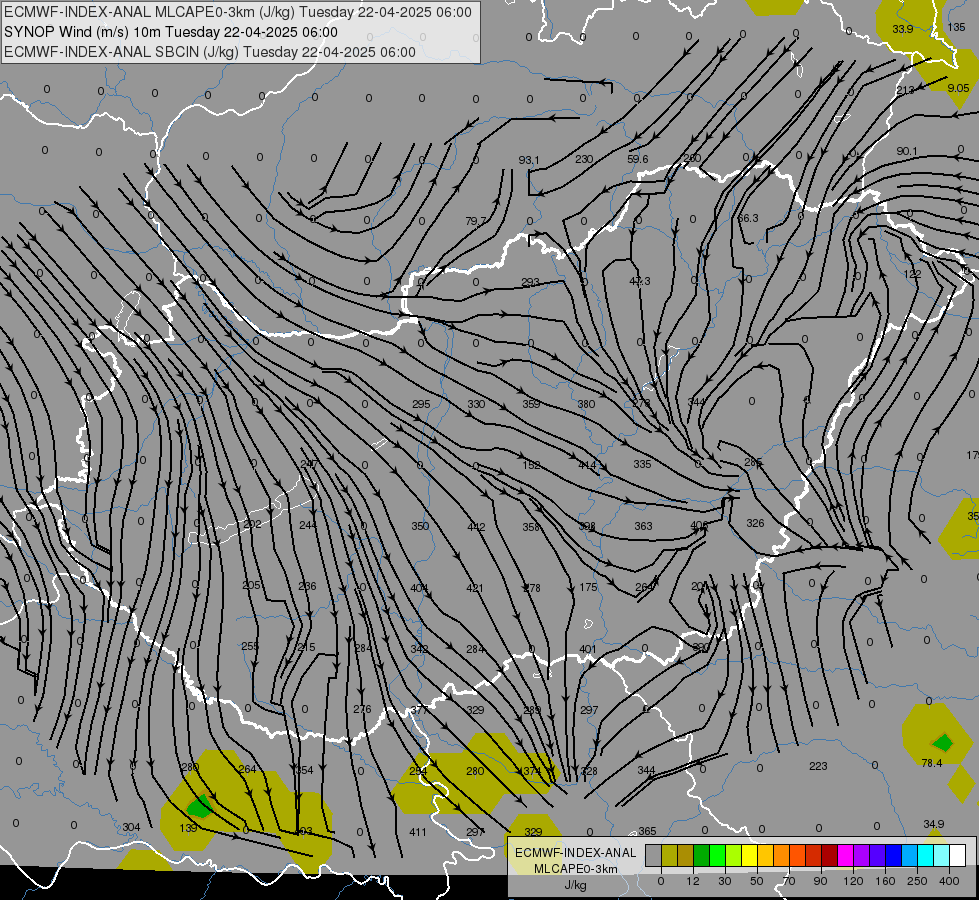Click the 411 value on the map

click(418, 832)
